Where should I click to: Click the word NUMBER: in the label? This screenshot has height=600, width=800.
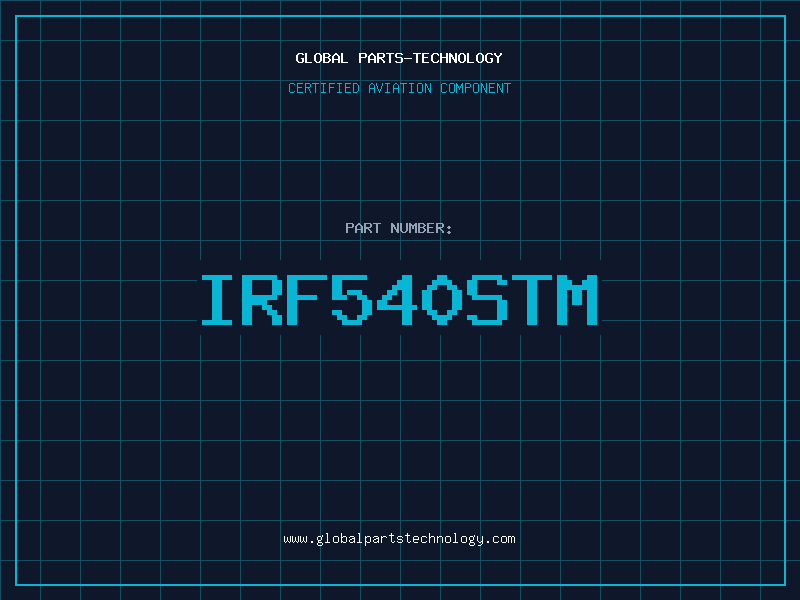point(420,228)
